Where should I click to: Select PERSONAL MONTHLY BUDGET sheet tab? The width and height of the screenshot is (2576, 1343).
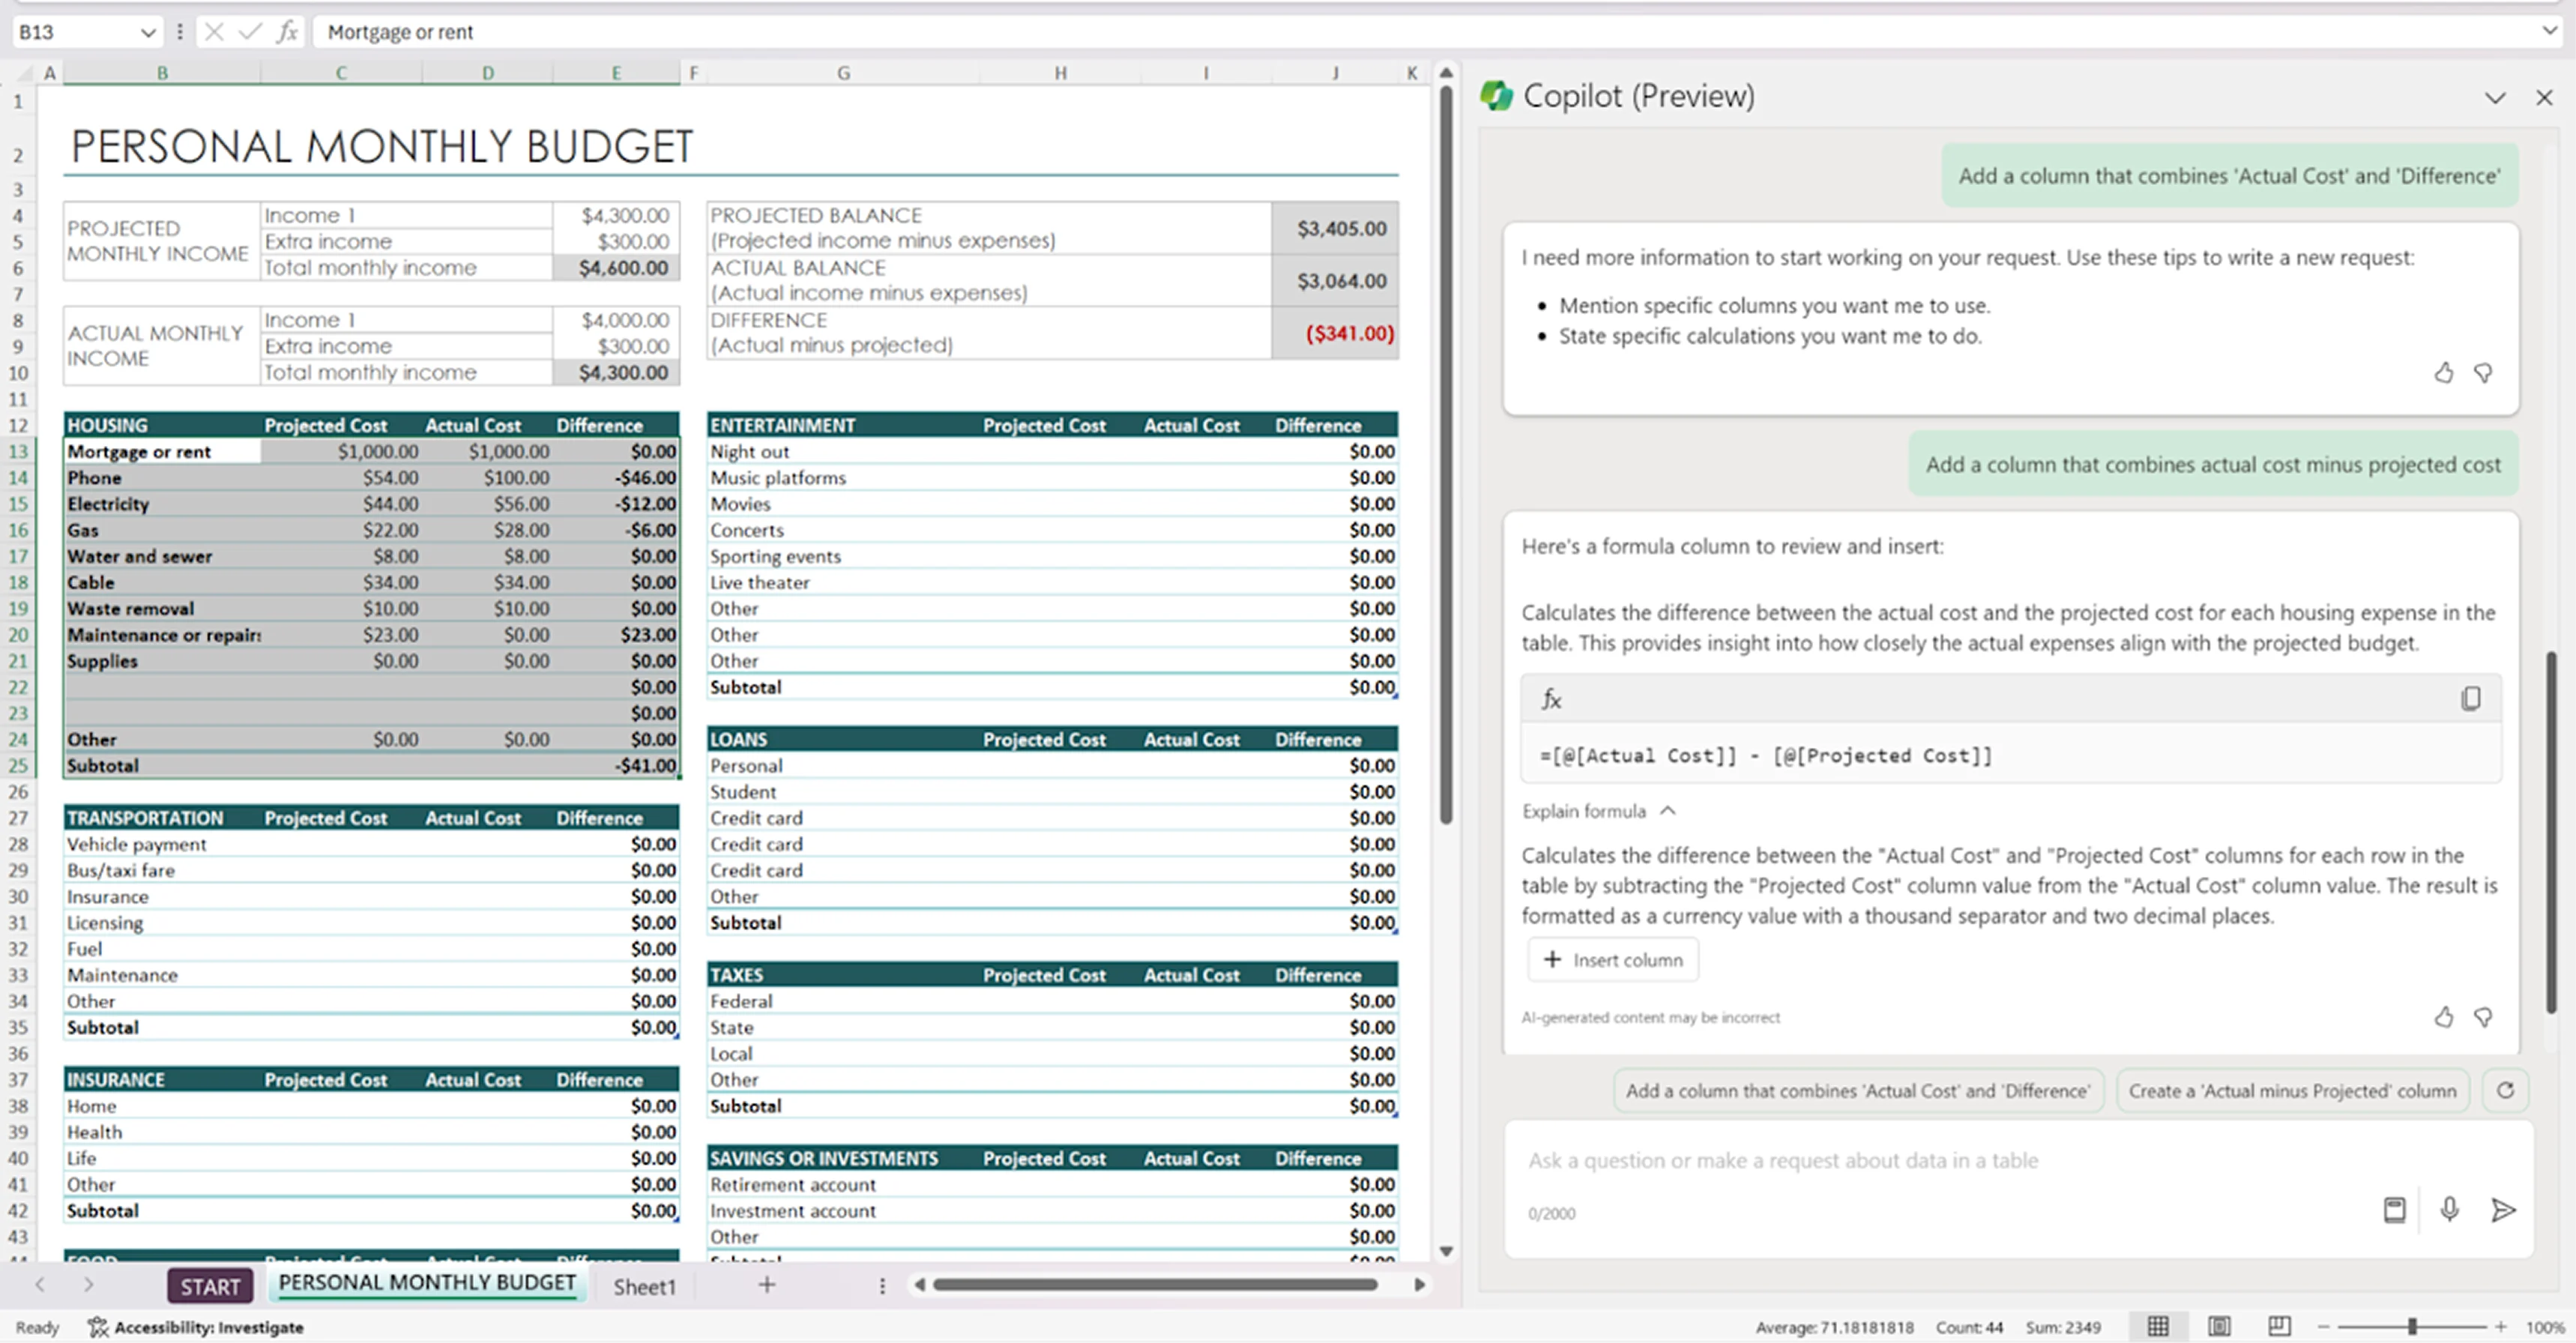pos(427,1283)
